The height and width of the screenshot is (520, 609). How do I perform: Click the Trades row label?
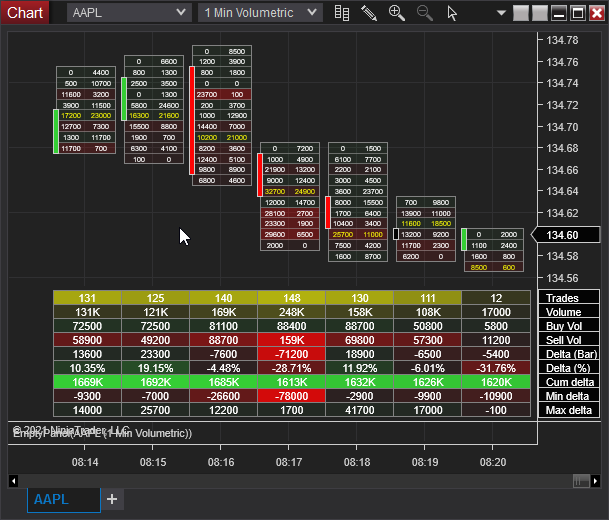point(569,298)
